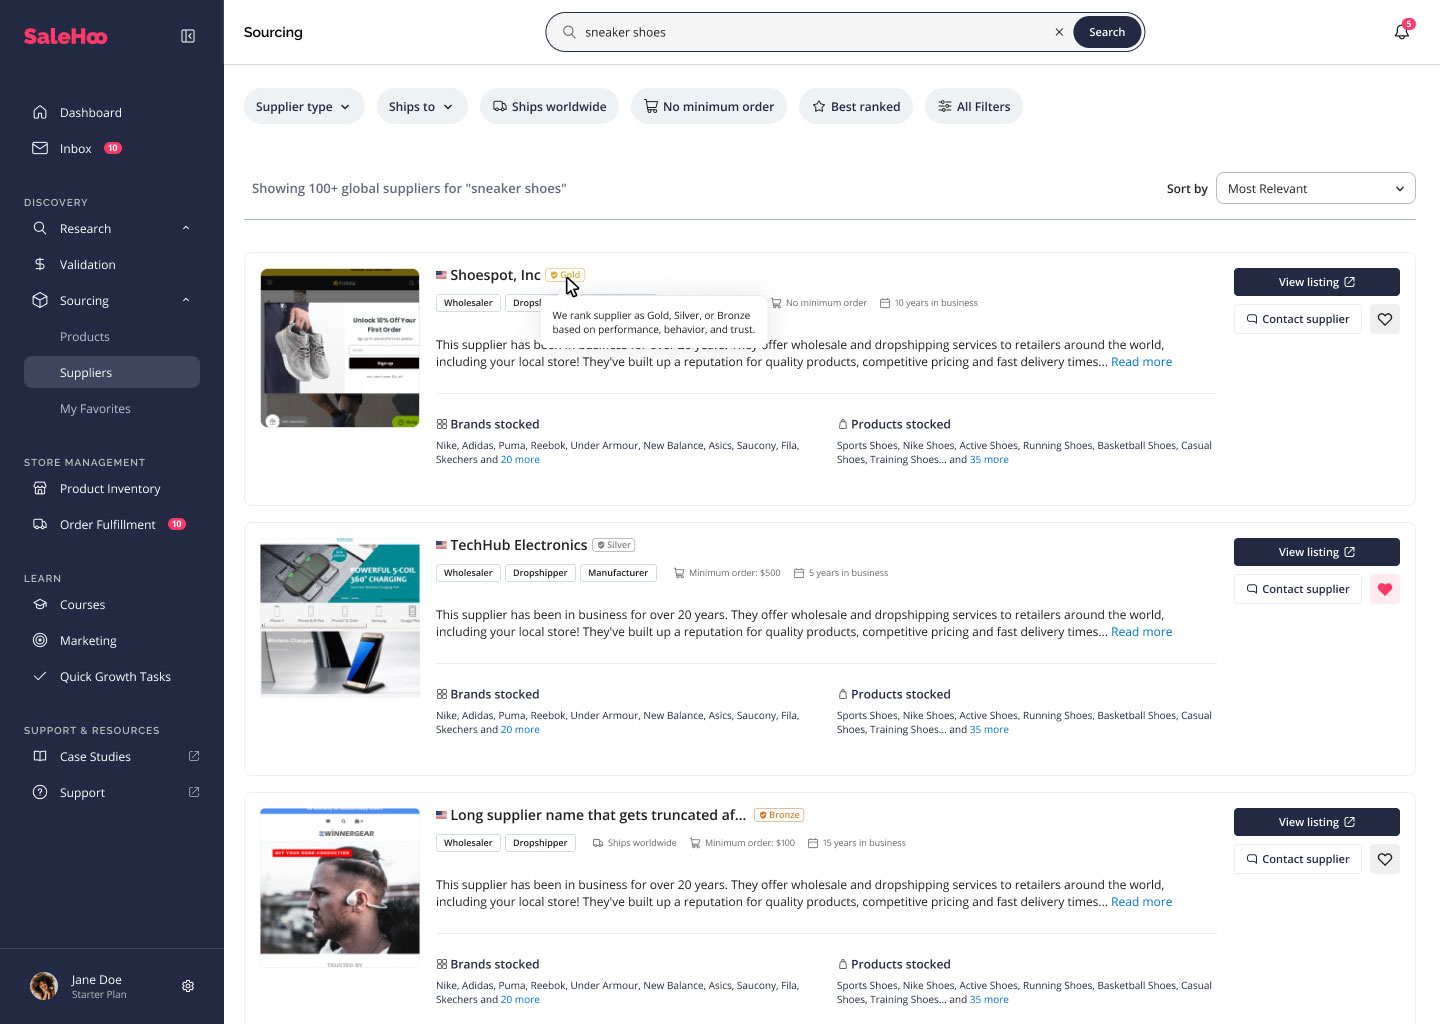Go to Order Fulfillment page
The height and width of the screenshot is (1024, 1440).
tap(108, 525)
